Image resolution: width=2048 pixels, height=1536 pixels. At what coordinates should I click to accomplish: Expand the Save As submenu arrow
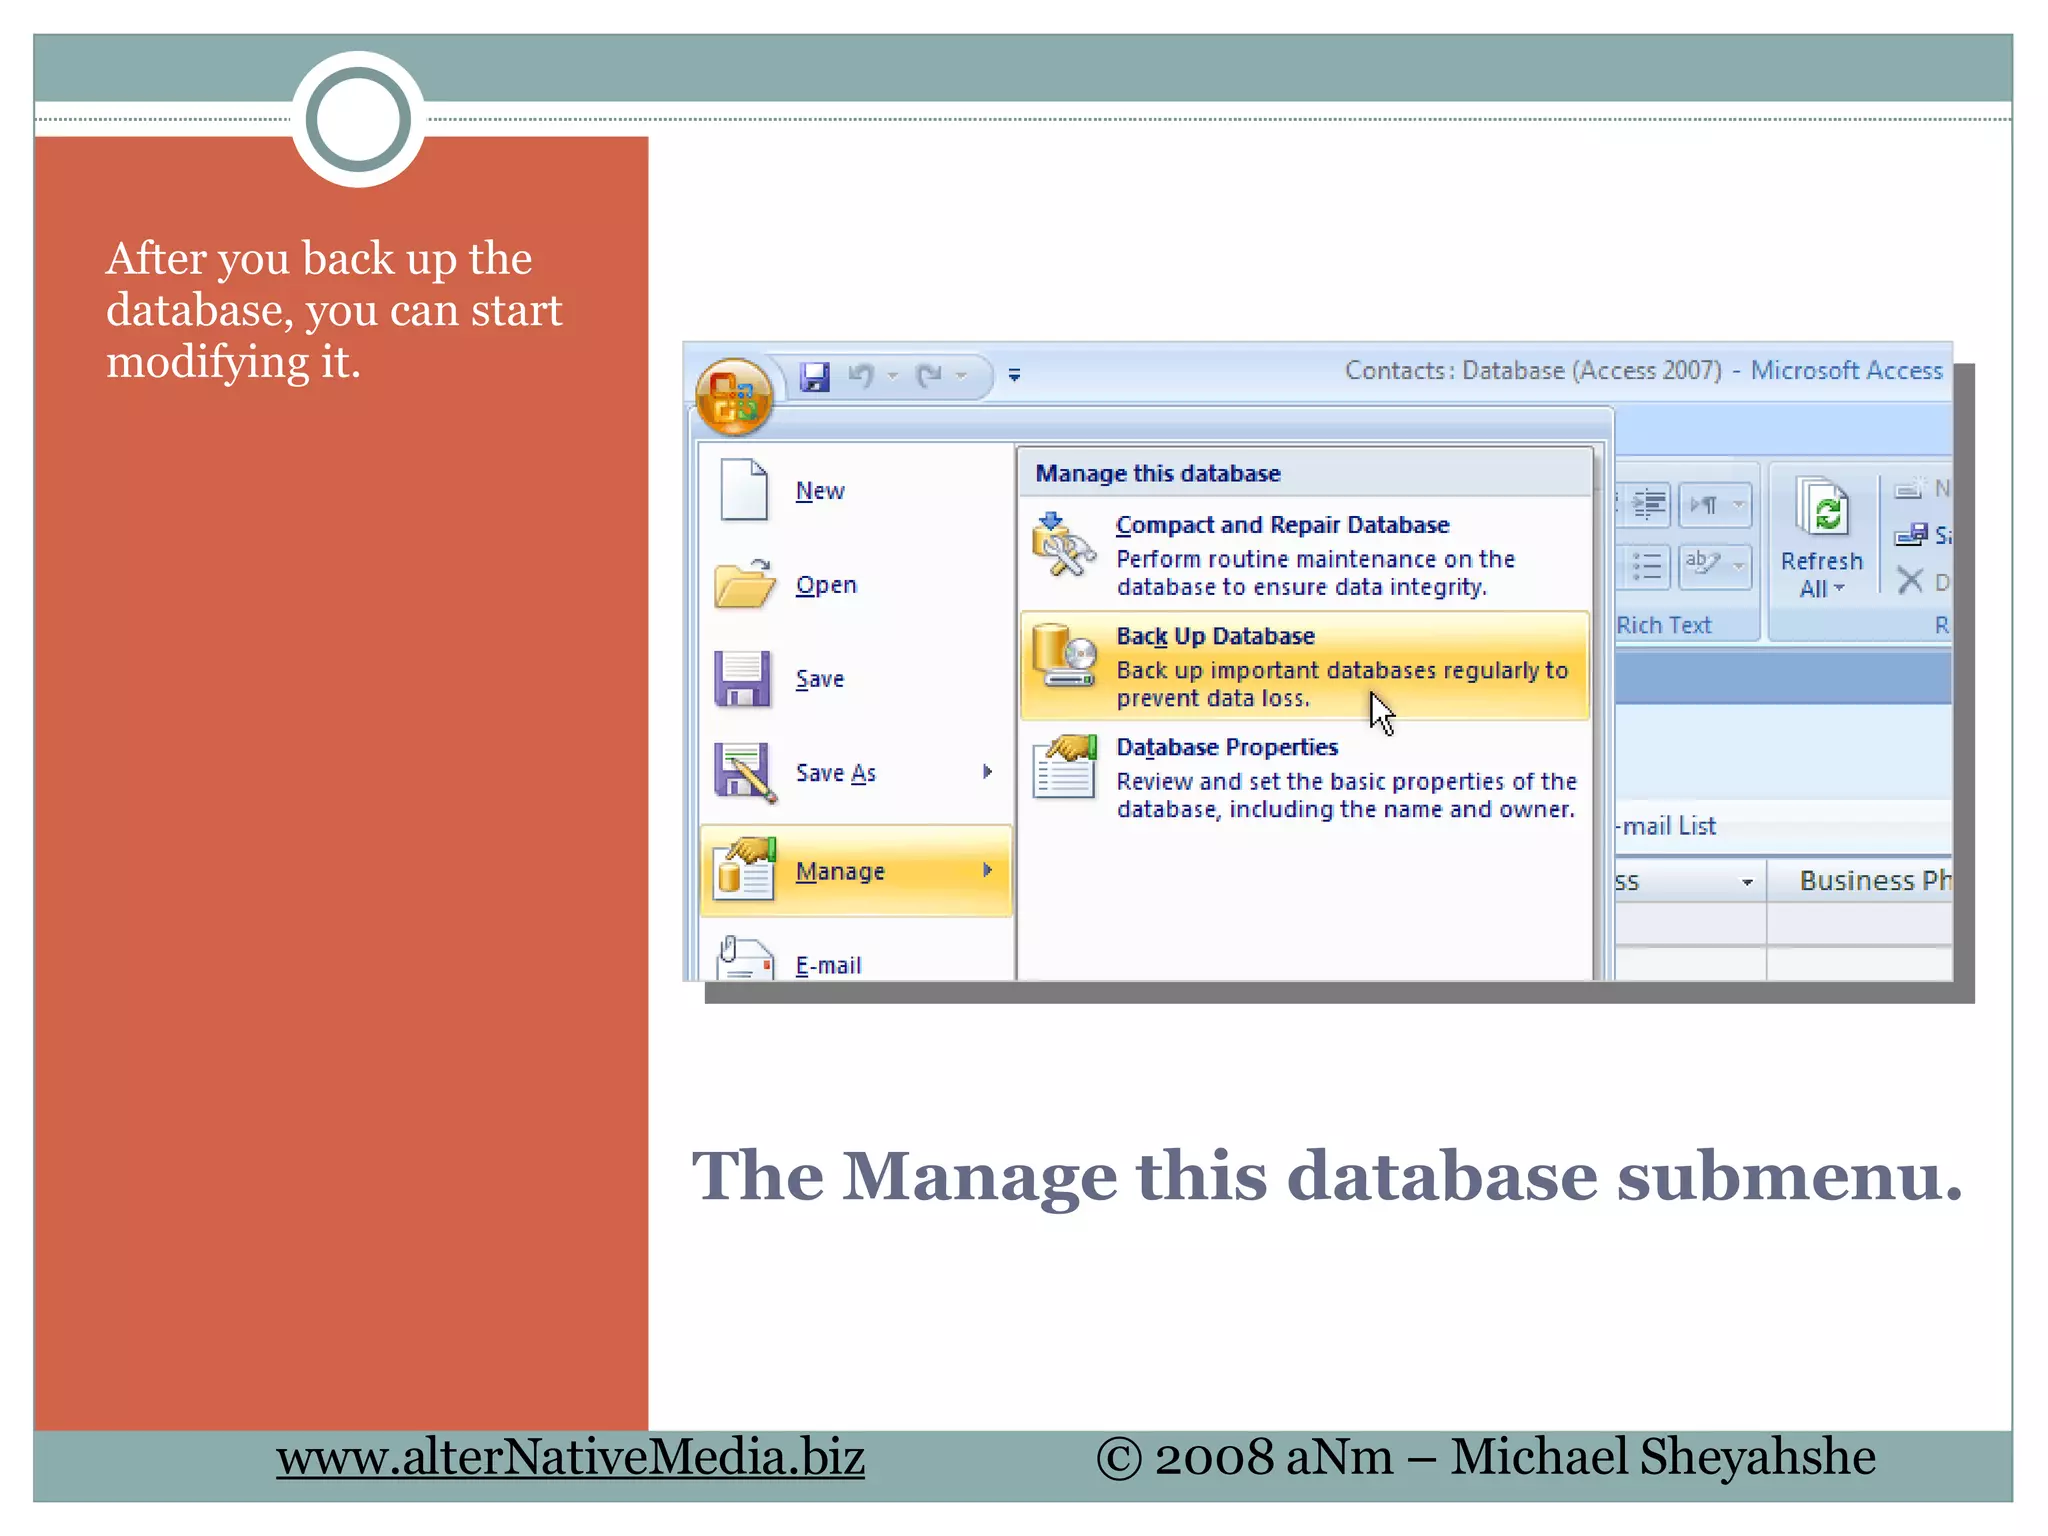click(987, 771)
